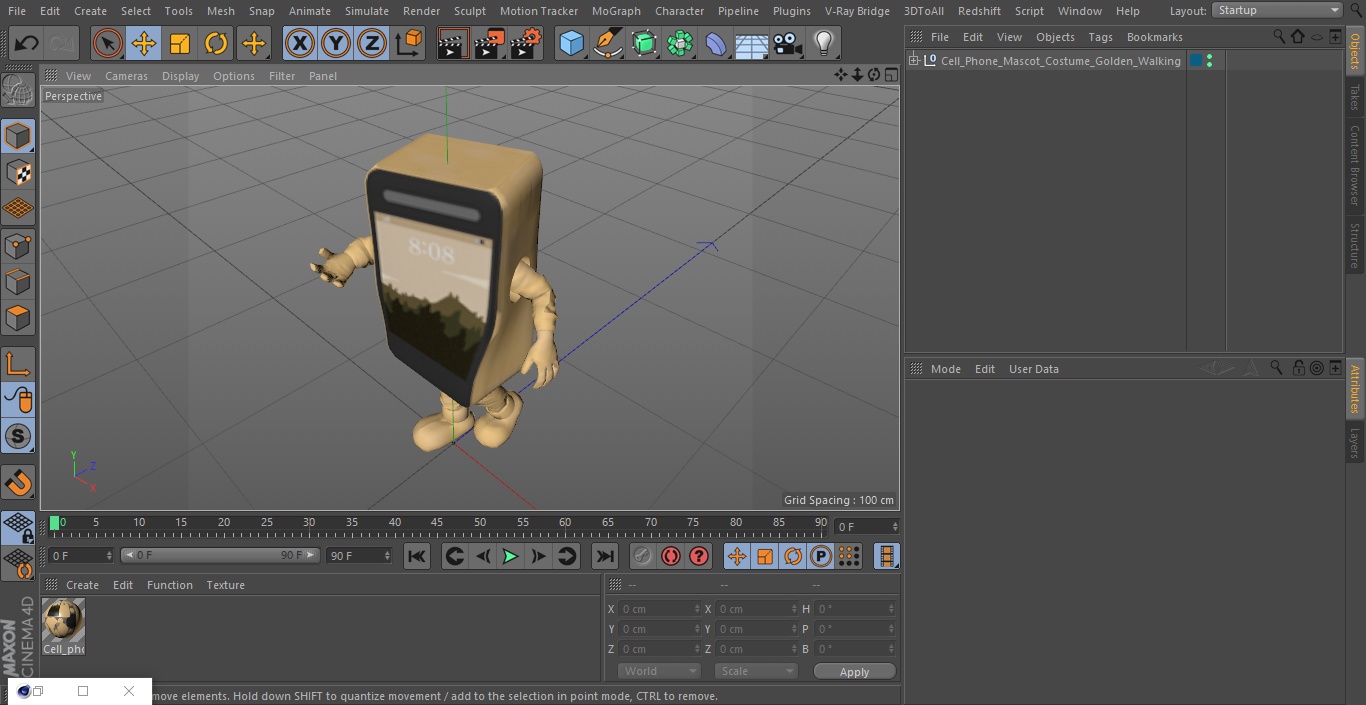
Task: Toggle autokeying button
Action: coord(671,556)
